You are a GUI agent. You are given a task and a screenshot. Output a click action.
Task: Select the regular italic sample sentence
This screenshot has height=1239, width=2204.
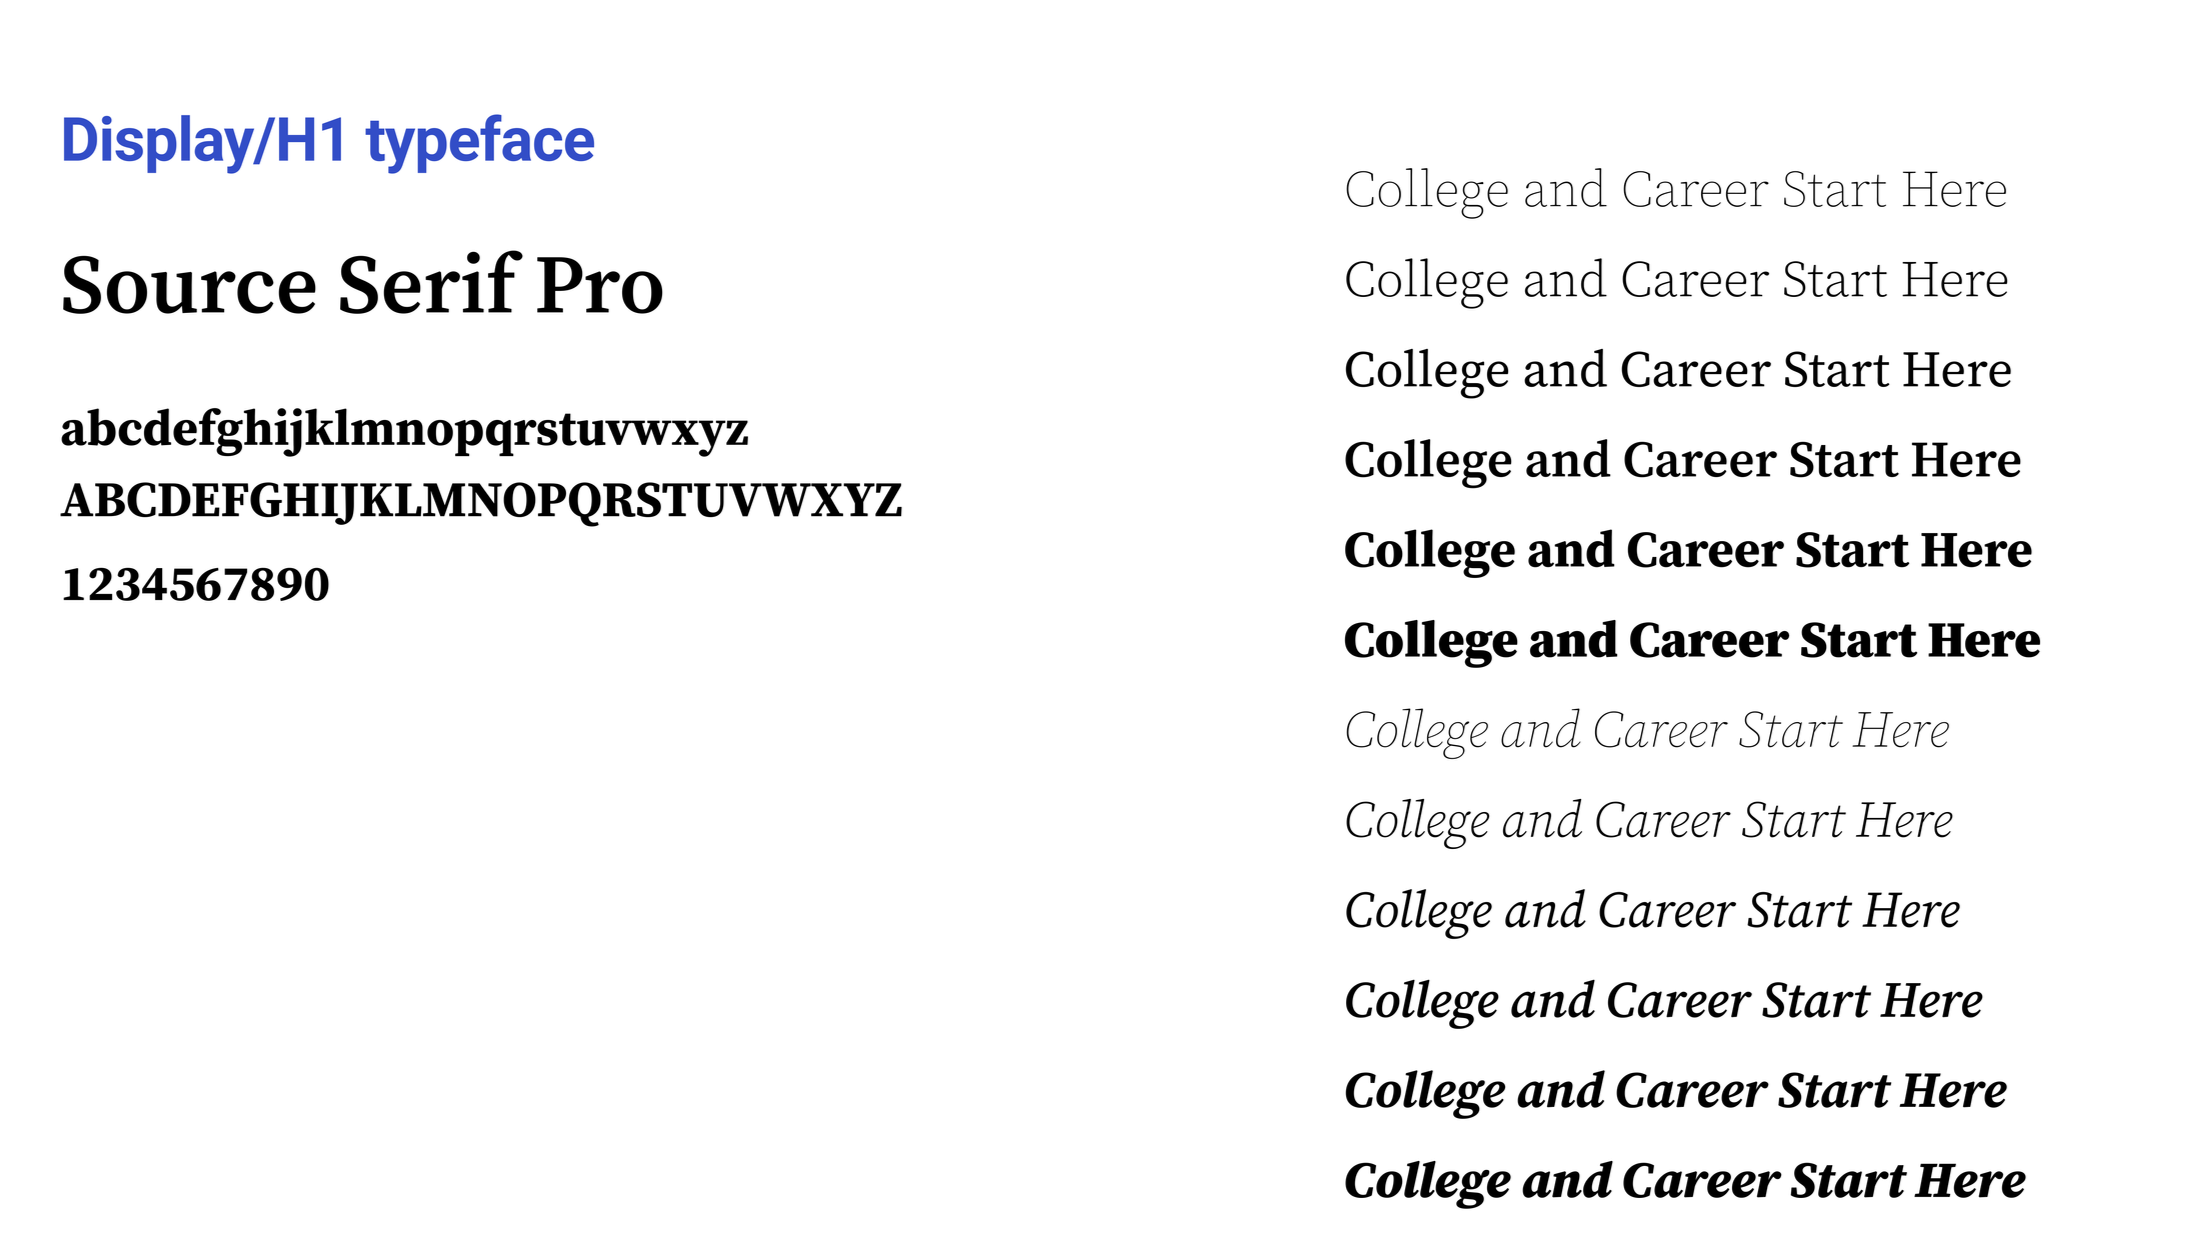(x=1652, y=912)
